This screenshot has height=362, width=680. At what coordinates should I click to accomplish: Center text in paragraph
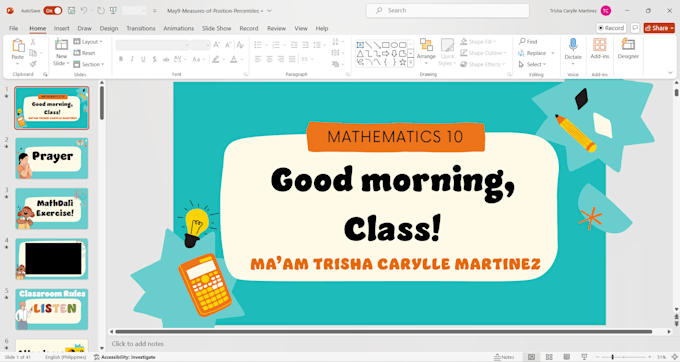[269, 59]
